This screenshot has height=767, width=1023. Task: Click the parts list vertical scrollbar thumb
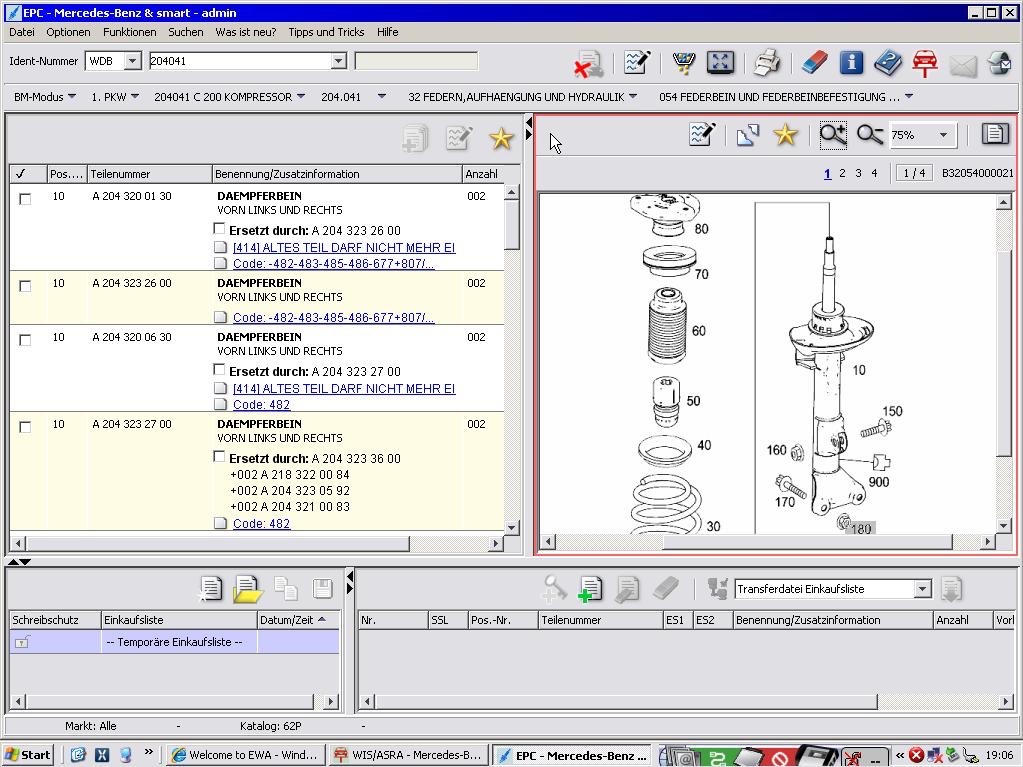tap(512, 224)
